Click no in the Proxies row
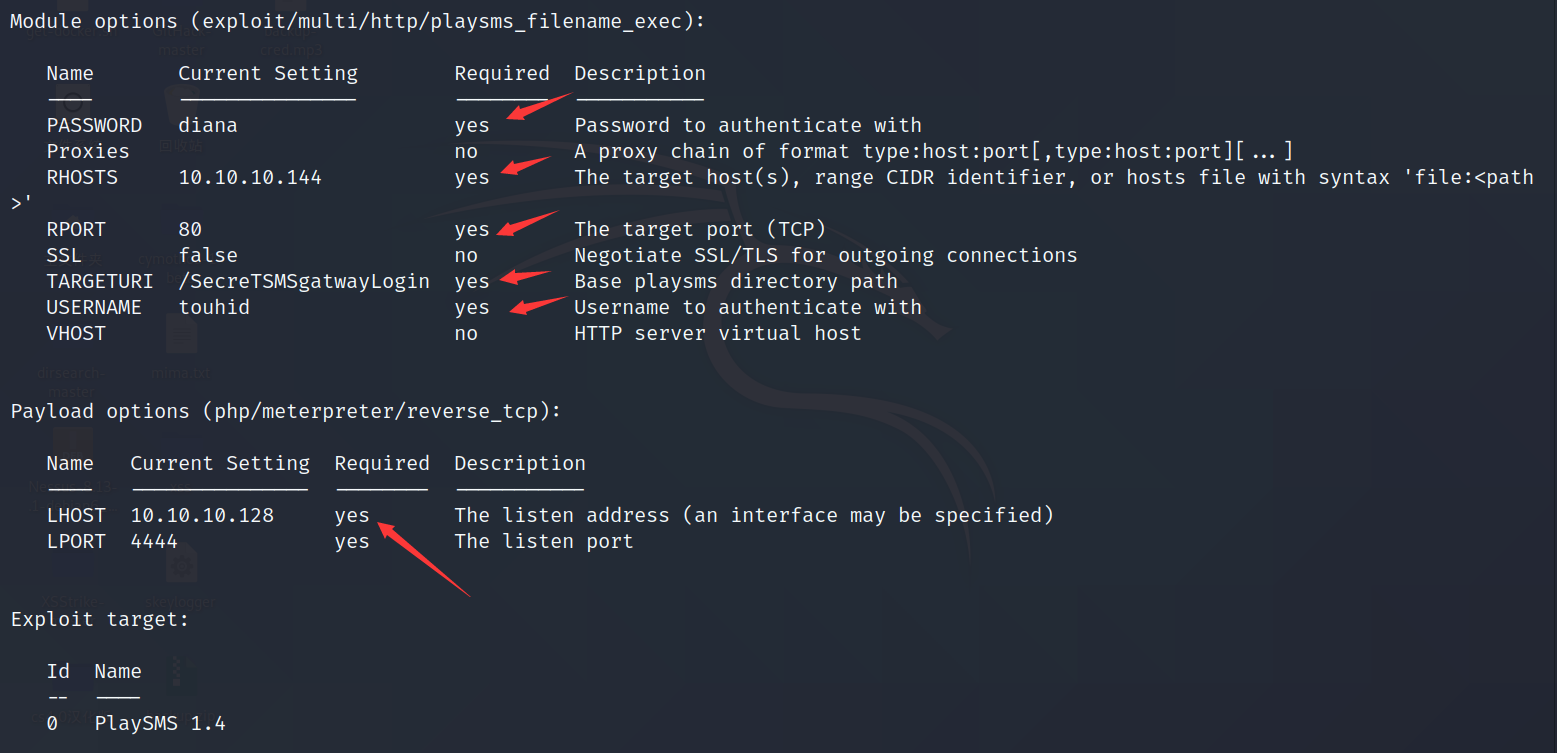This screenshot has height=753, width=1557. (x=466, y=152)
